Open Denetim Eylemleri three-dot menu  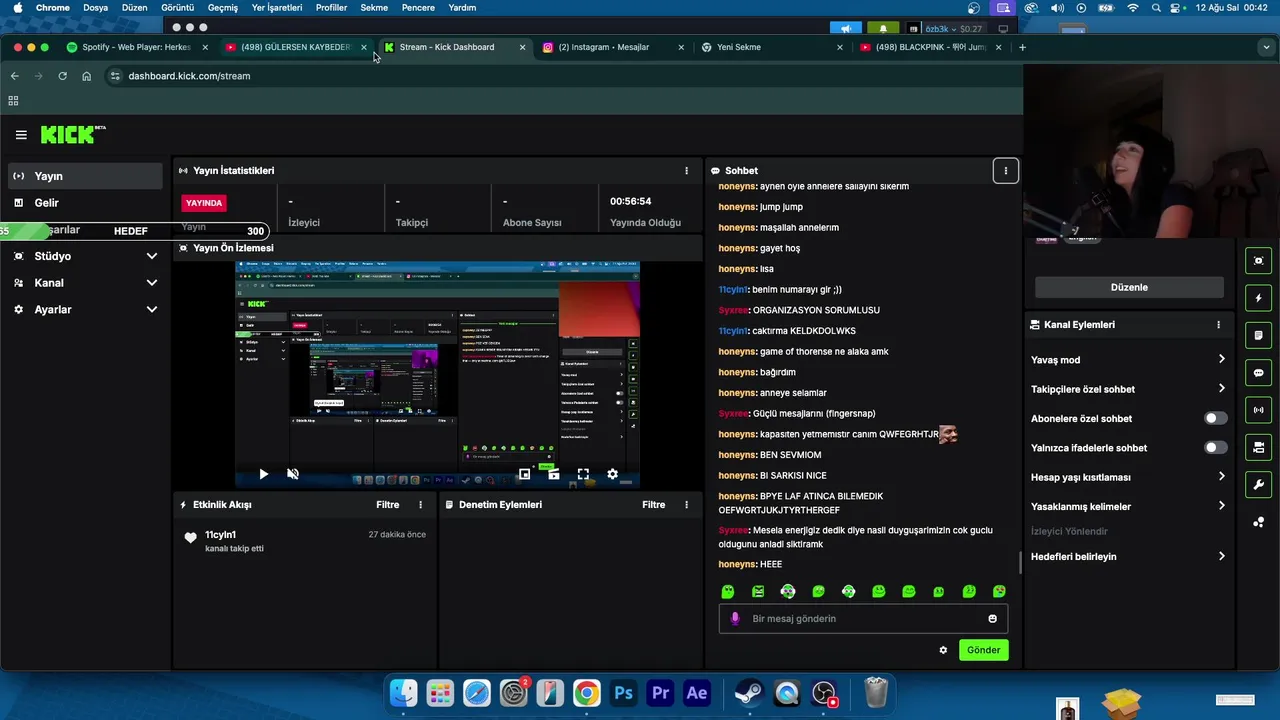tap(686, 505)
